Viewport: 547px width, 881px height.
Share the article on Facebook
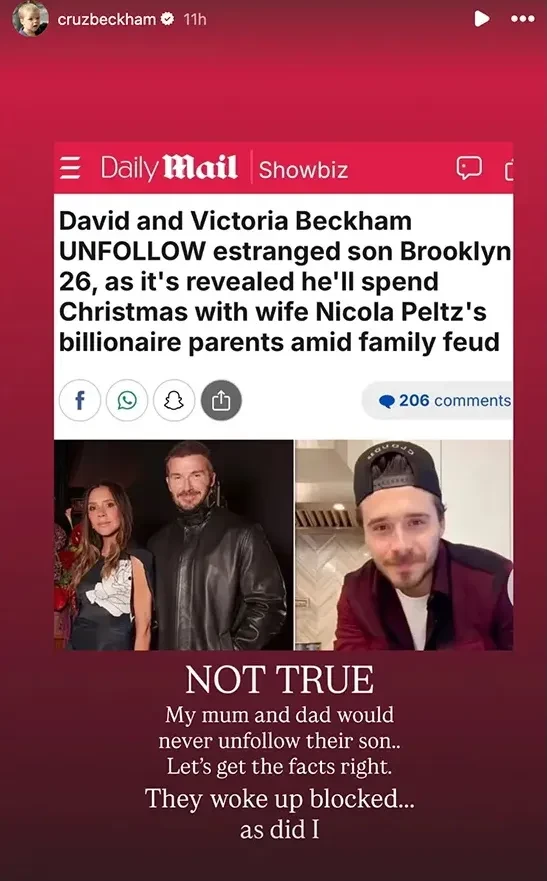(x=80, y=401)
